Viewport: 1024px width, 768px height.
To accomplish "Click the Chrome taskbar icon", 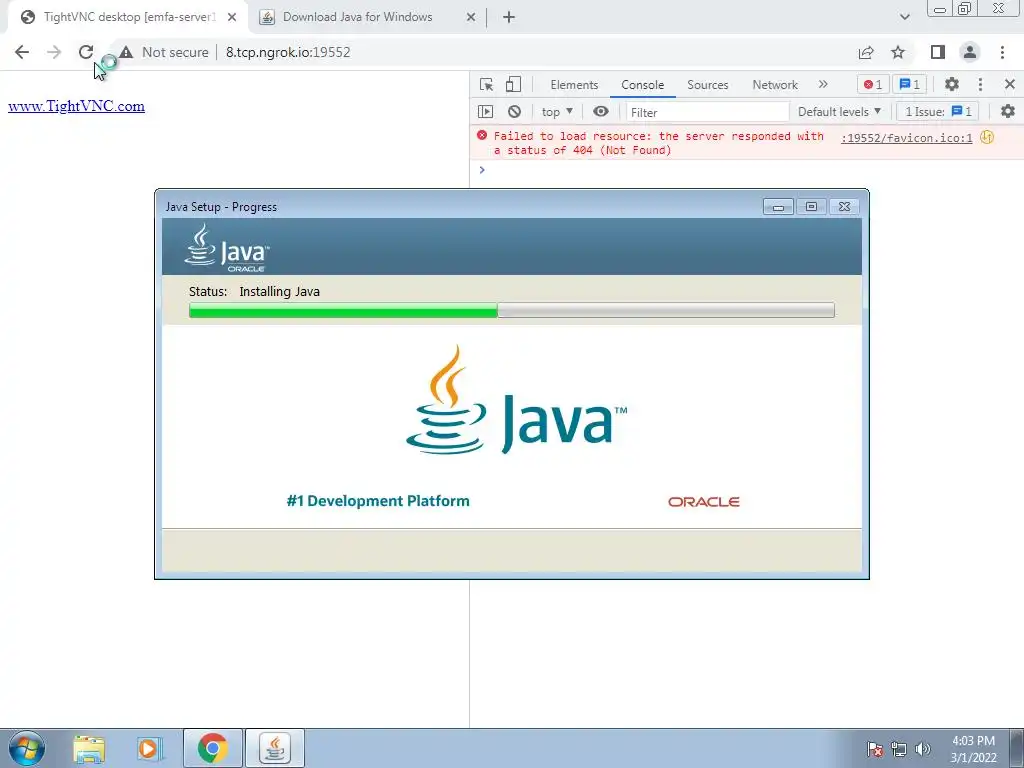I will (212, 748).
